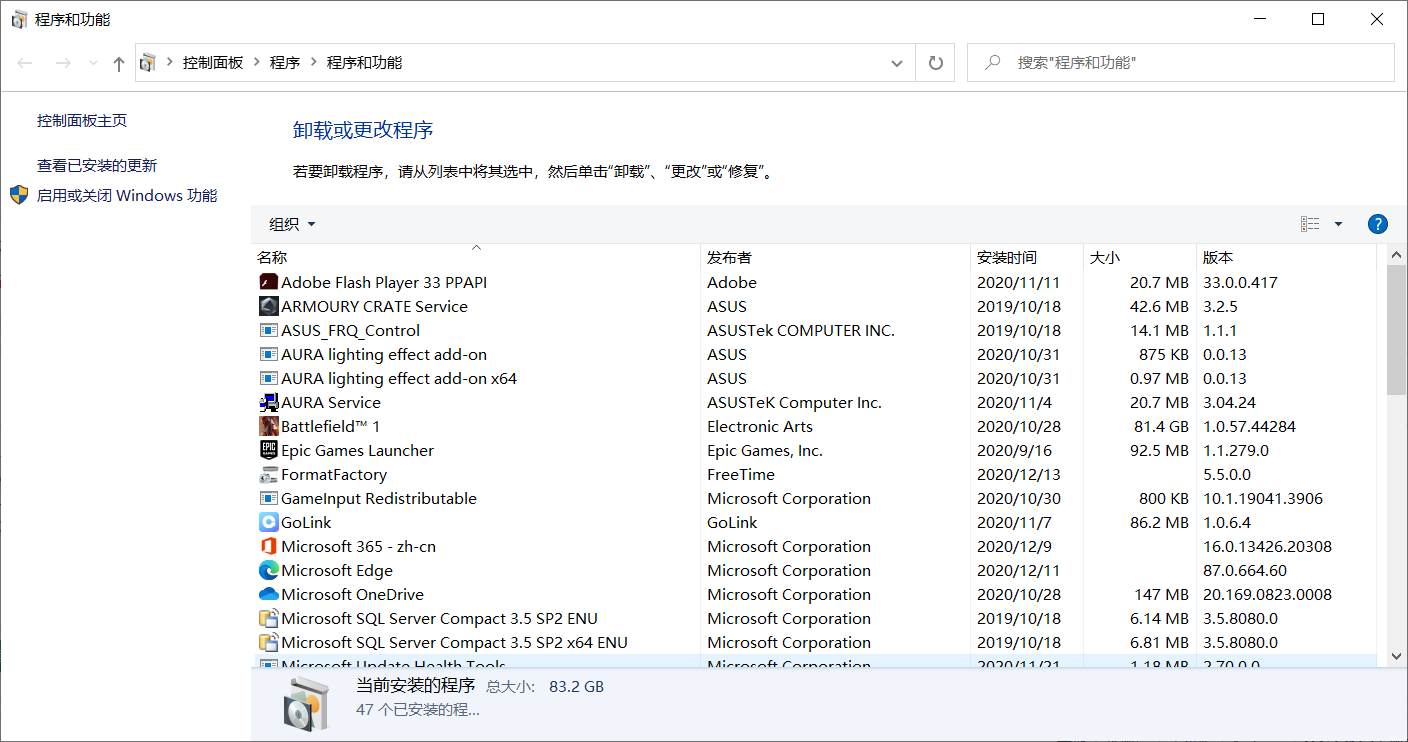Click the 控制面板 breadcrumb
Viewport: 1408px width, 742px height.
[213, 63]
